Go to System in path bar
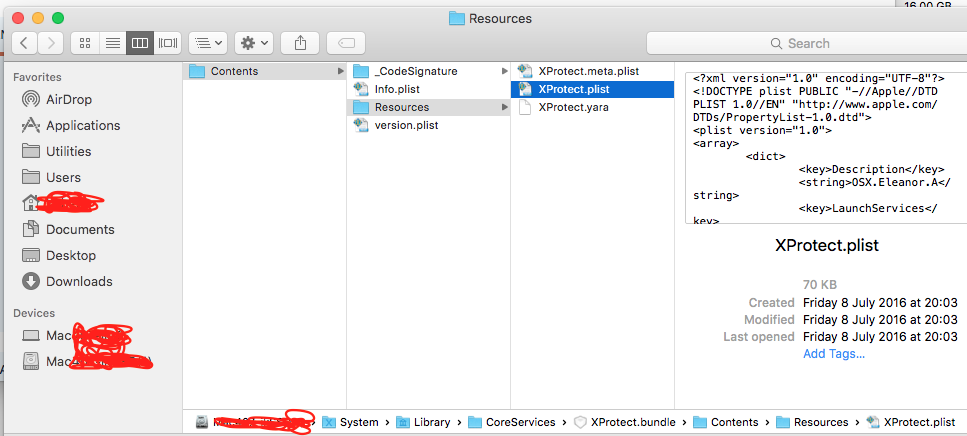Viewport: 967px width, 436px height. click(x=351, y=422)
